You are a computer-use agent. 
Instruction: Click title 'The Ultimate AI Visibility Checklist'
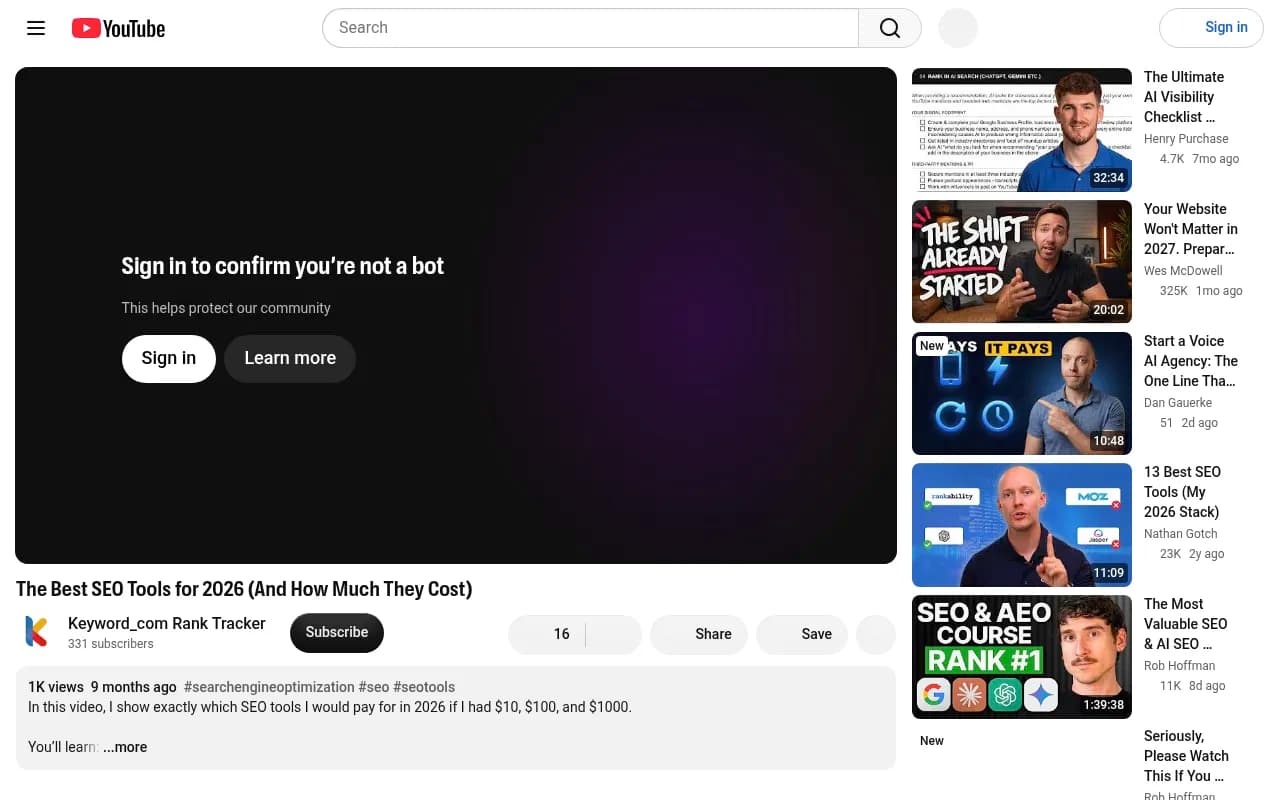tap(1184, 97)
